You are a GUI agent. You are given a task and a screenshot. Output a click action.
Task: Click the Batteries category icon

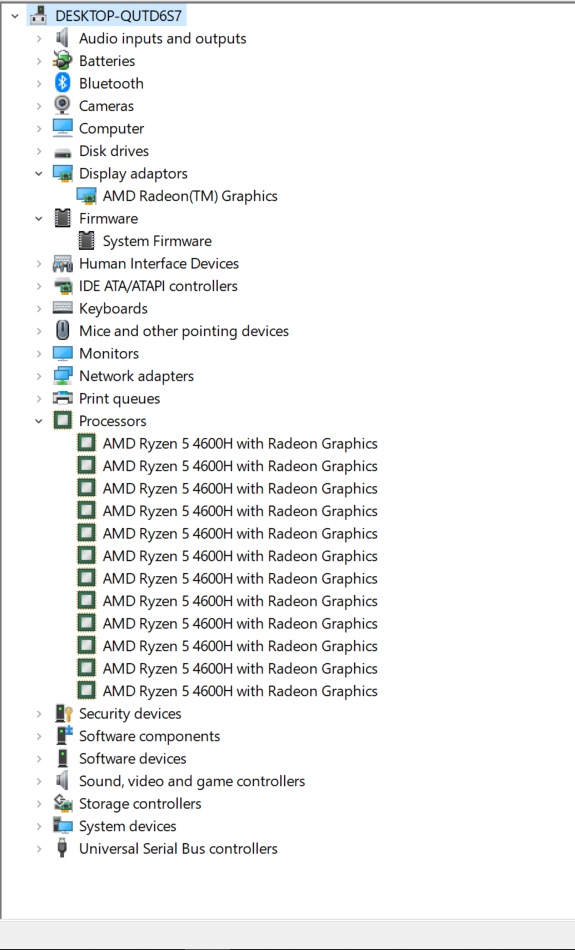(x=62, y=61)
